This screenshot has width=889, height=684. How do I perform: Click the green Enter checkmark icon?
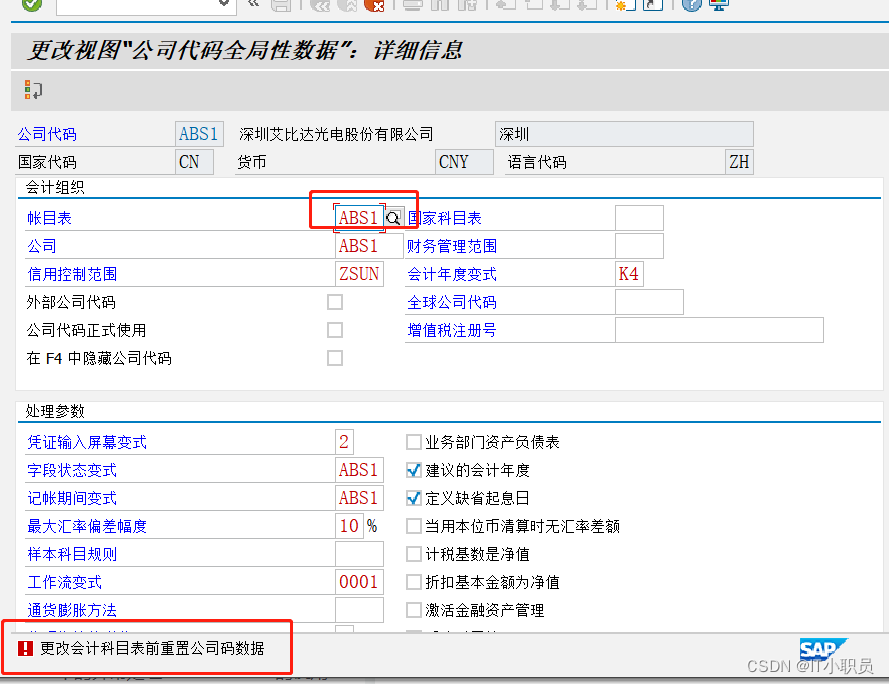coord(32,5)
